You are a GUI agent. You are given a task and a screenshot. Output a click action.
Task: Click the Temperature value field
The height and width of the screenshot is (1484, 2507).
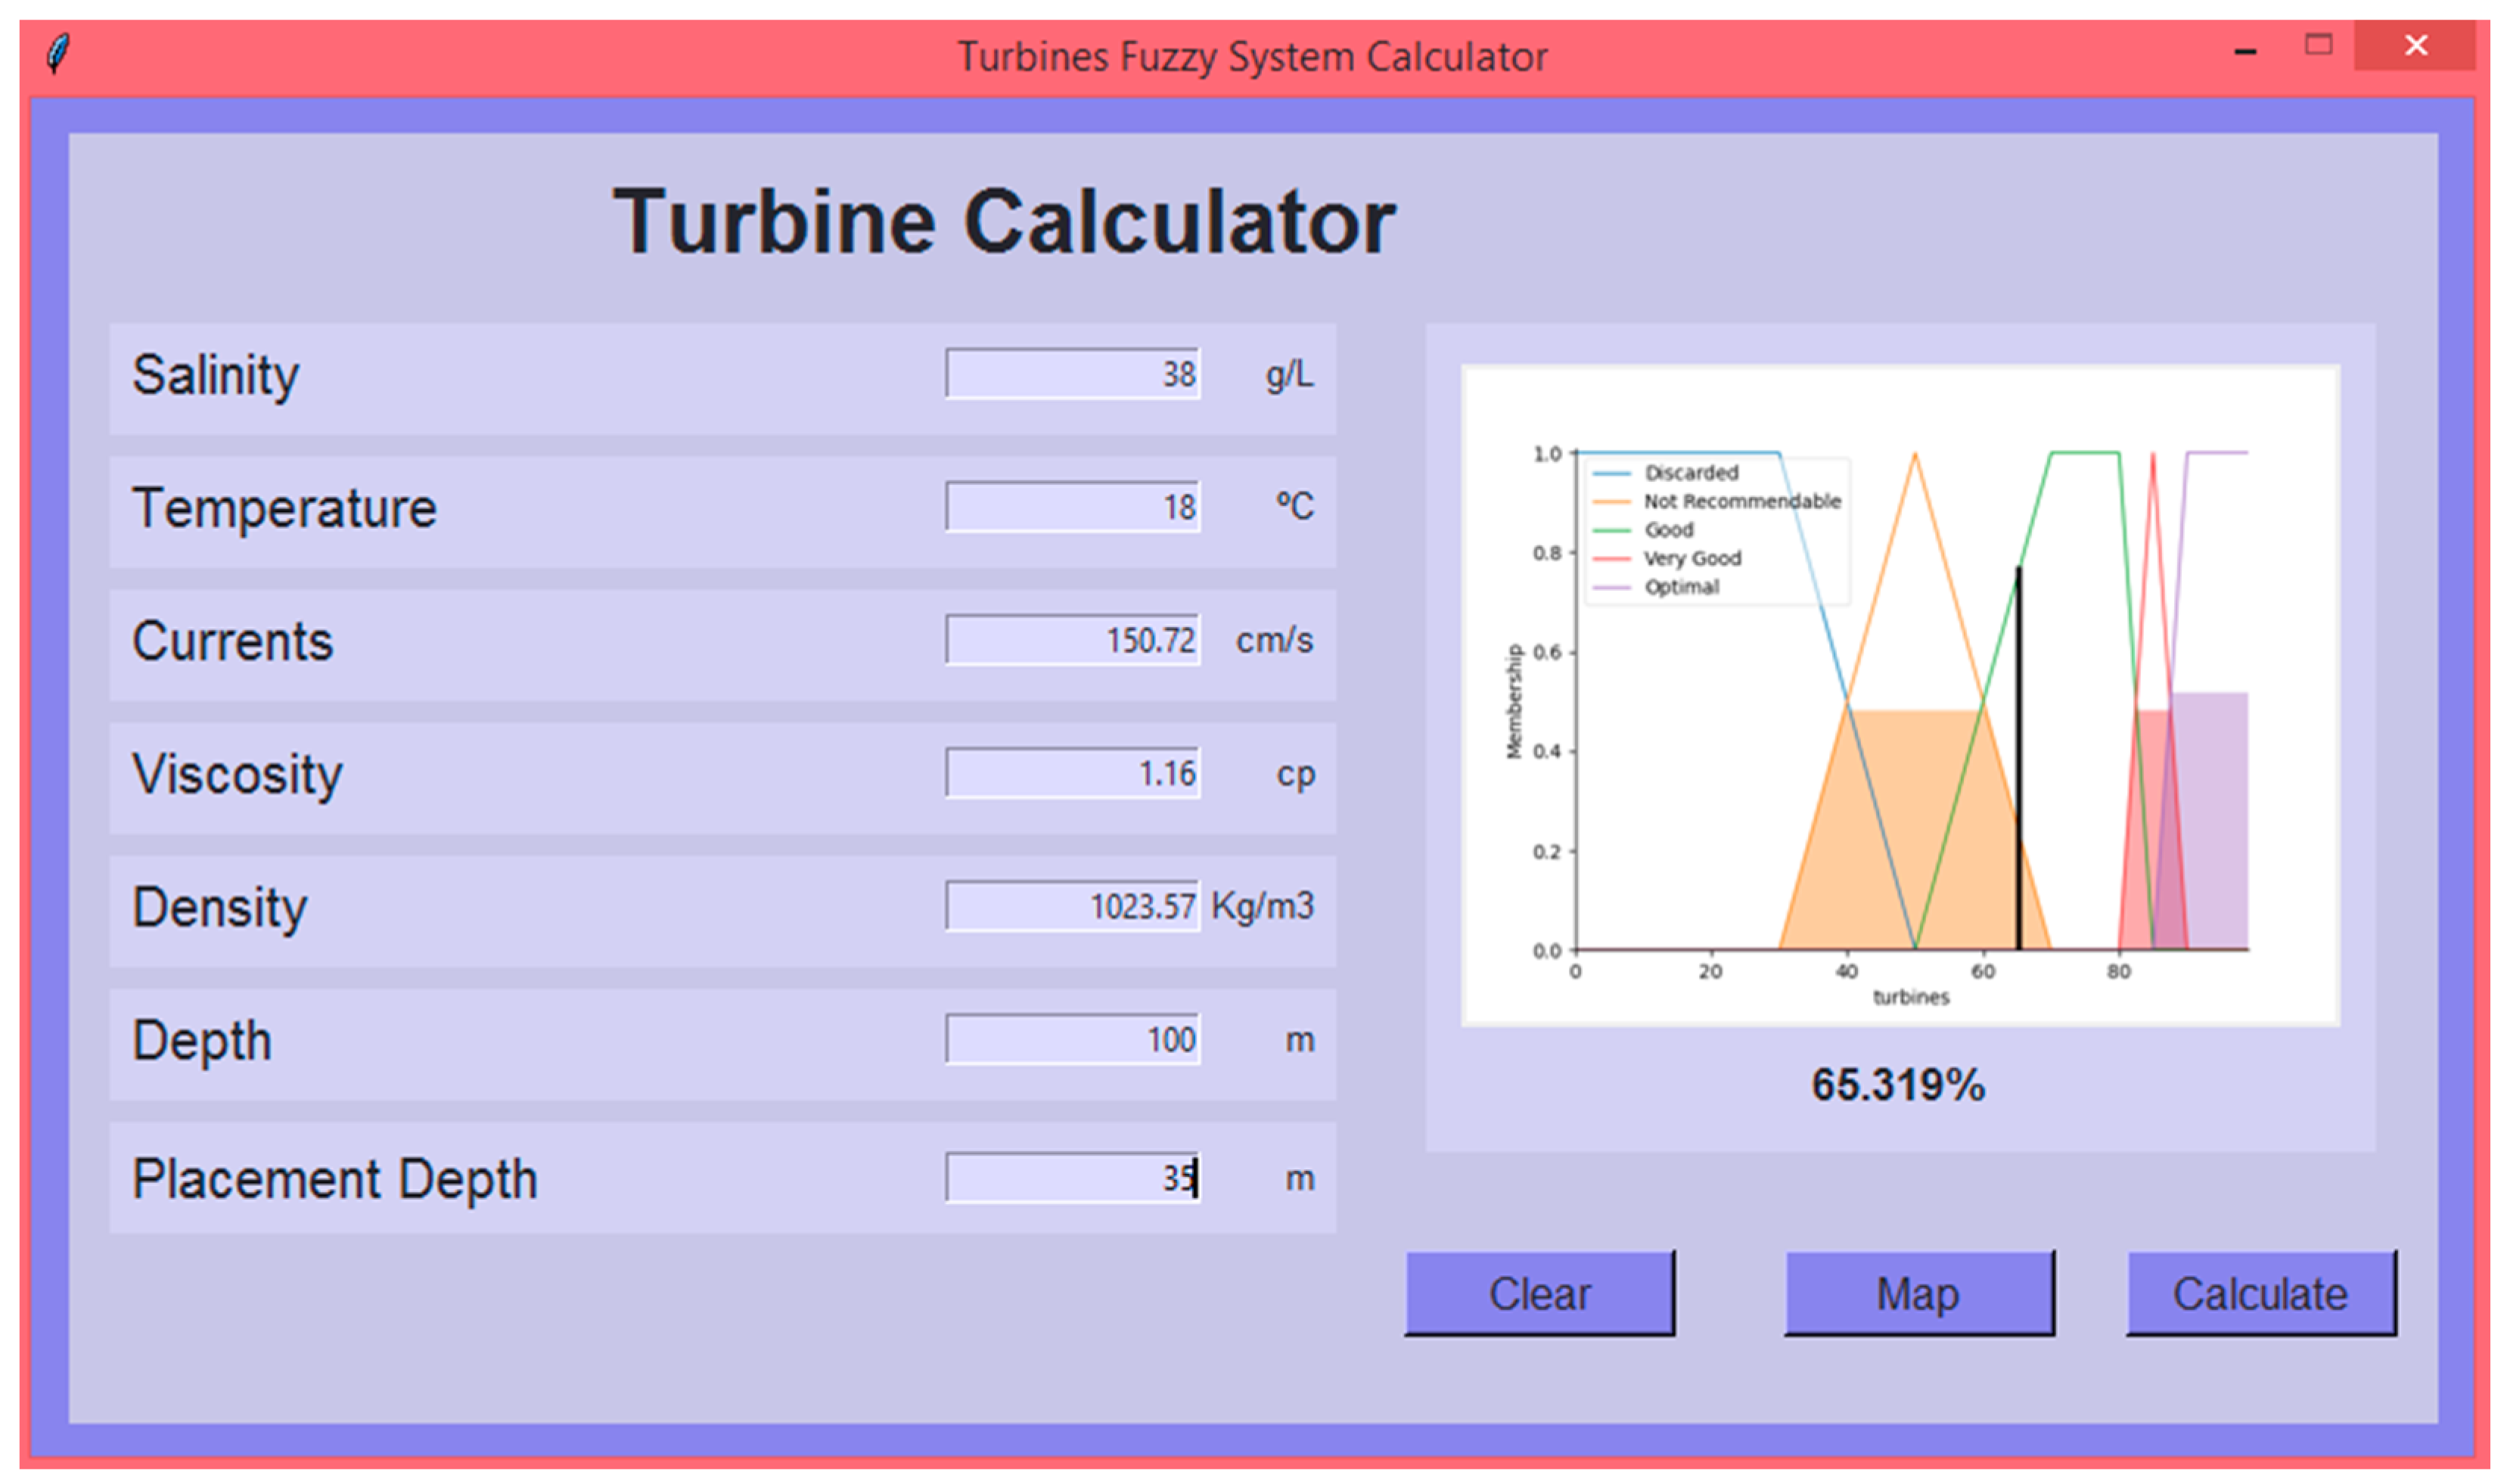click(x=1071, y=507)
